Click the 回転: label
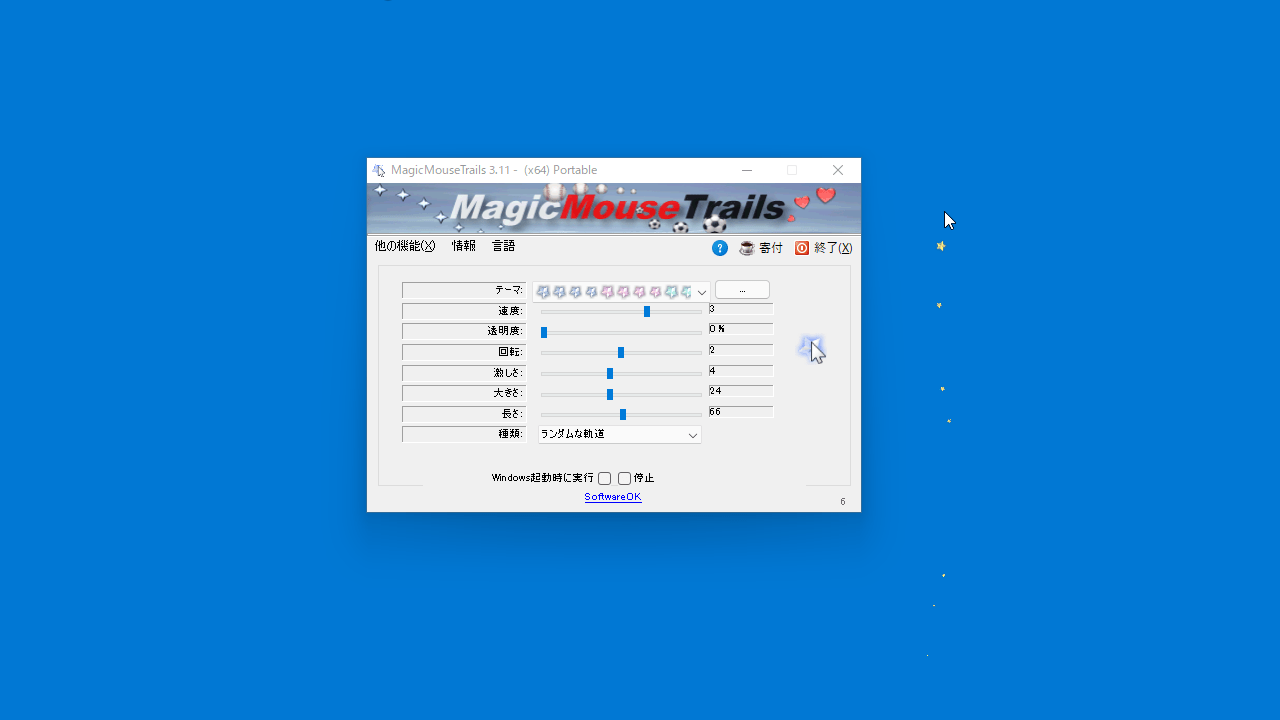The height and width of the screenshot is (720, 1280). (x=464, y=352)
